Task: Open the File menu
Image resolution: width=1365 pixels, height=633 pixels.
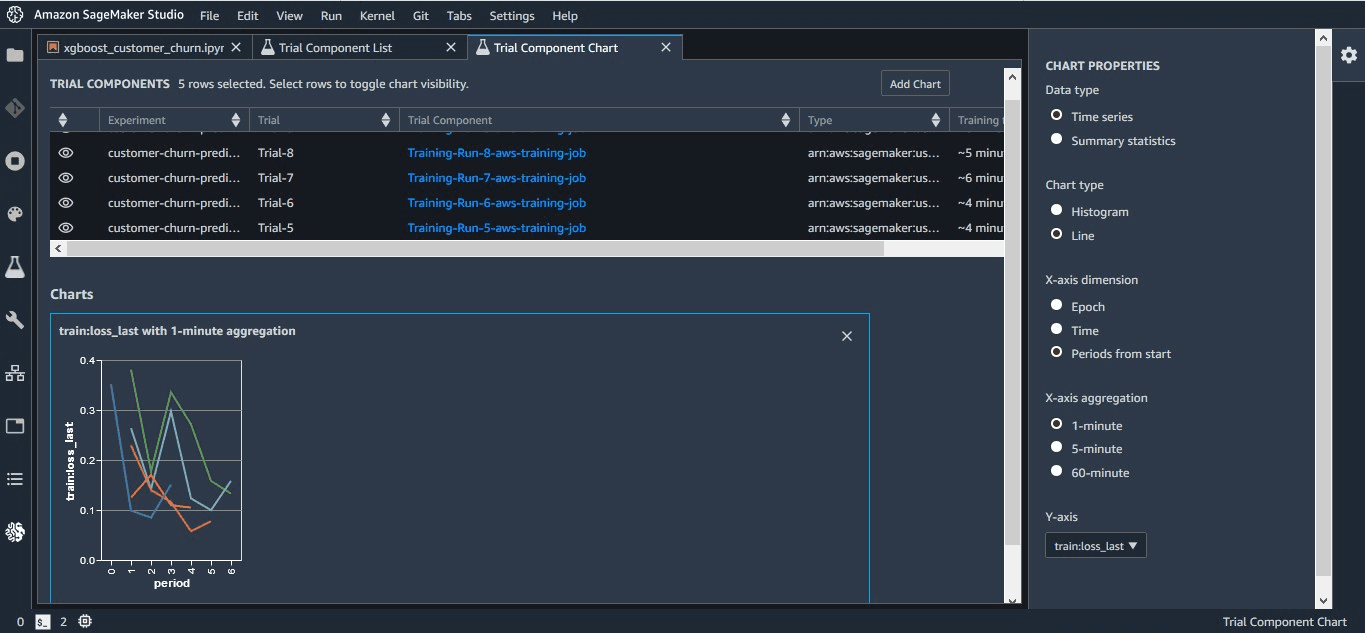Action: (209, 16)
